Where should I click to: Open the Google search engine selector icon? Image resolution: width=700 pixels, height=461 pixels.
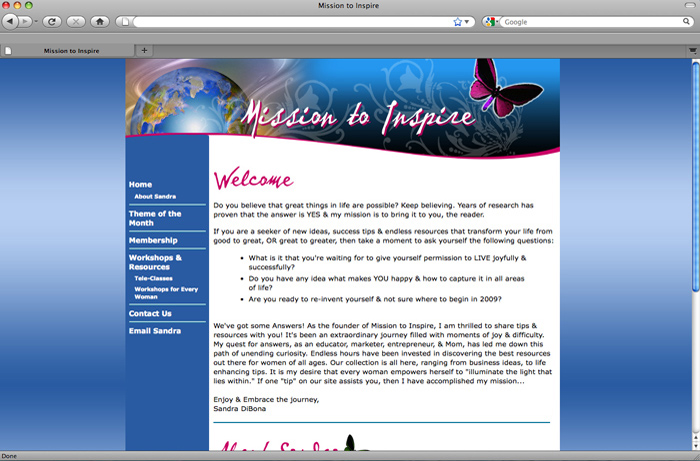491,21
